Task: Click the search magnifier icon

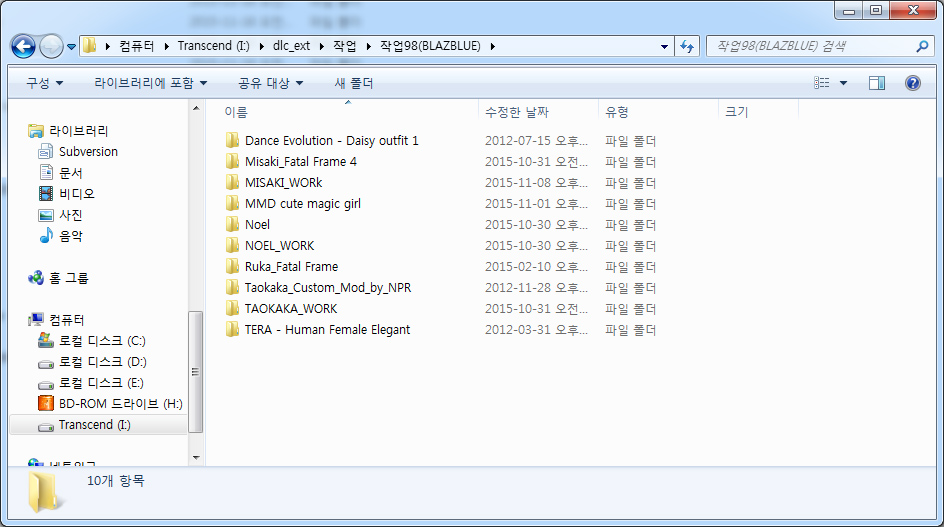Action: click(x=922, y=46)
